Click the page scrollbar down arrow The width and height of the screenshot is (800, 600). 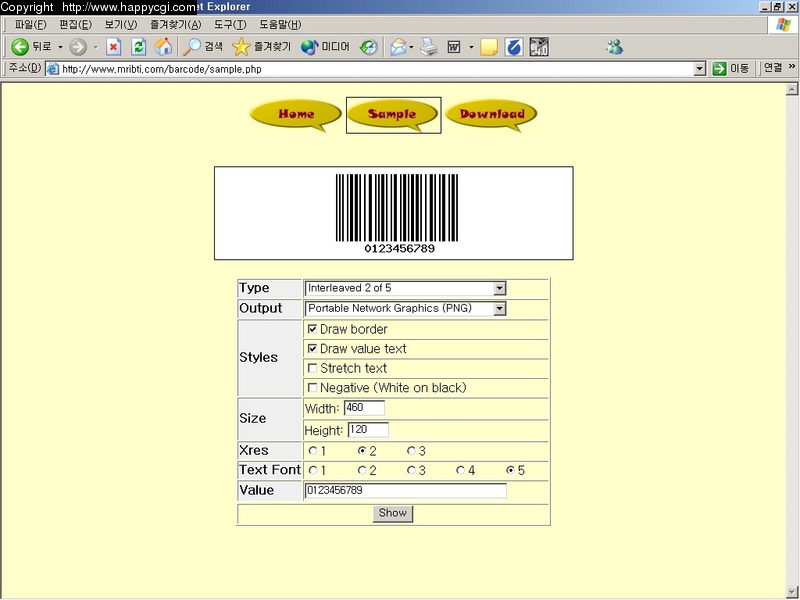coord(791,592)
